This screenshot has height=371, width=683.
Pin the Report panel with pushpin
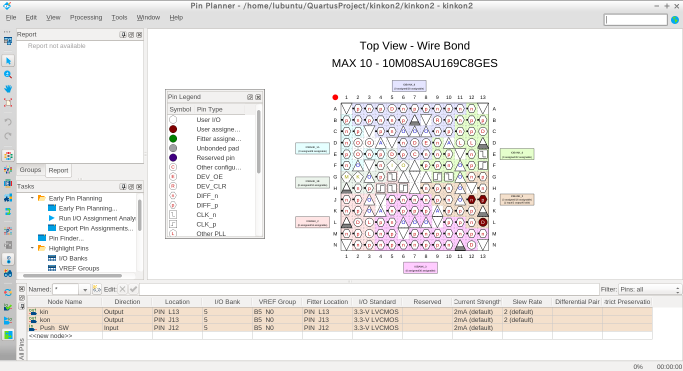click(123, 35)
